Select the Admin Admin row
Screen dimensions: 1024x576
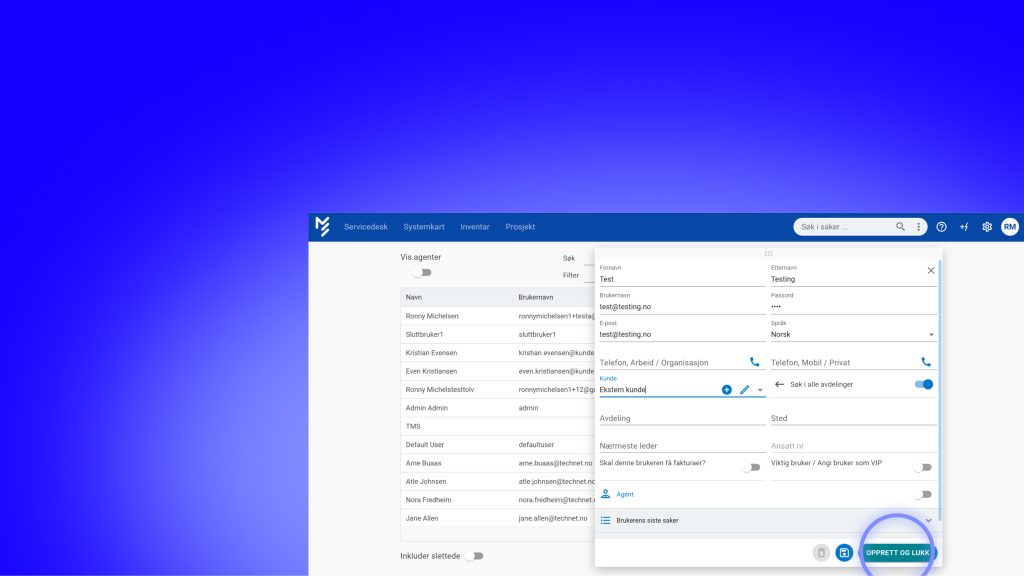(498, 408)
